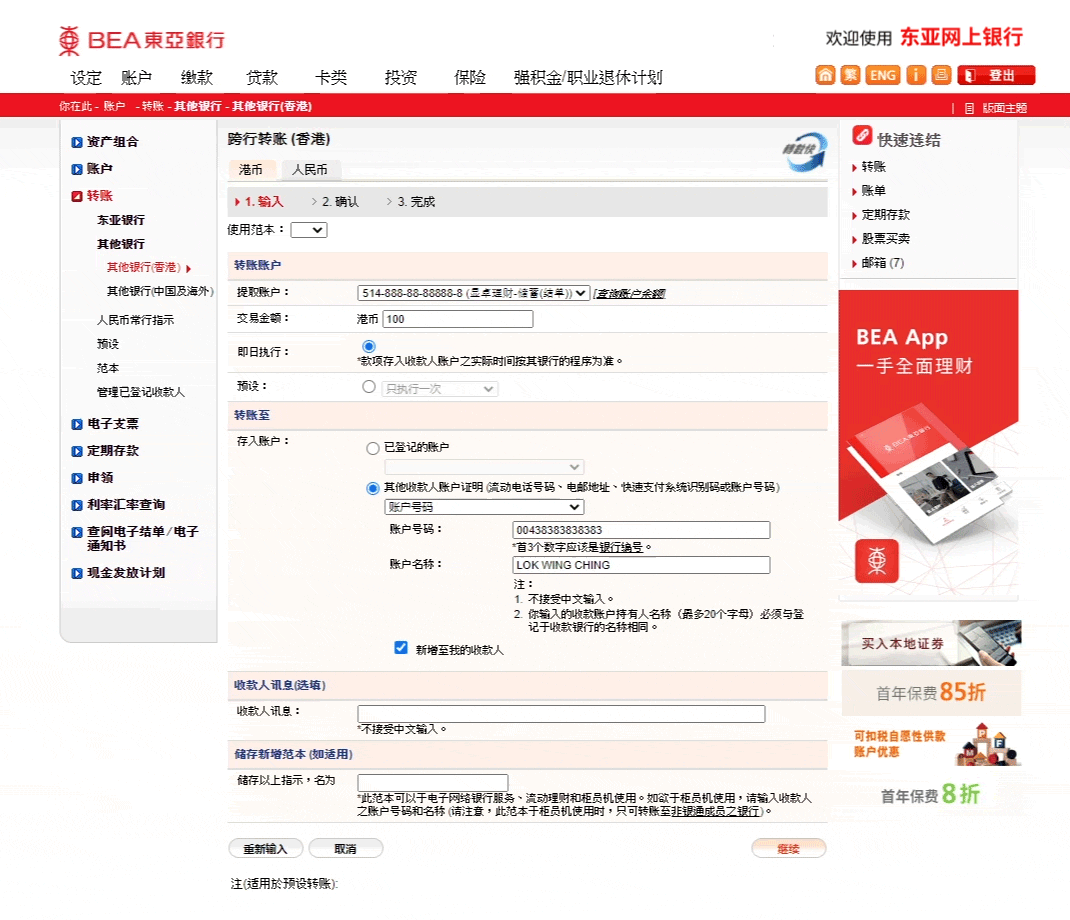Click the 重新输入 reset button
This screenshot has width=1070, height=920.
tap(265, 848)
